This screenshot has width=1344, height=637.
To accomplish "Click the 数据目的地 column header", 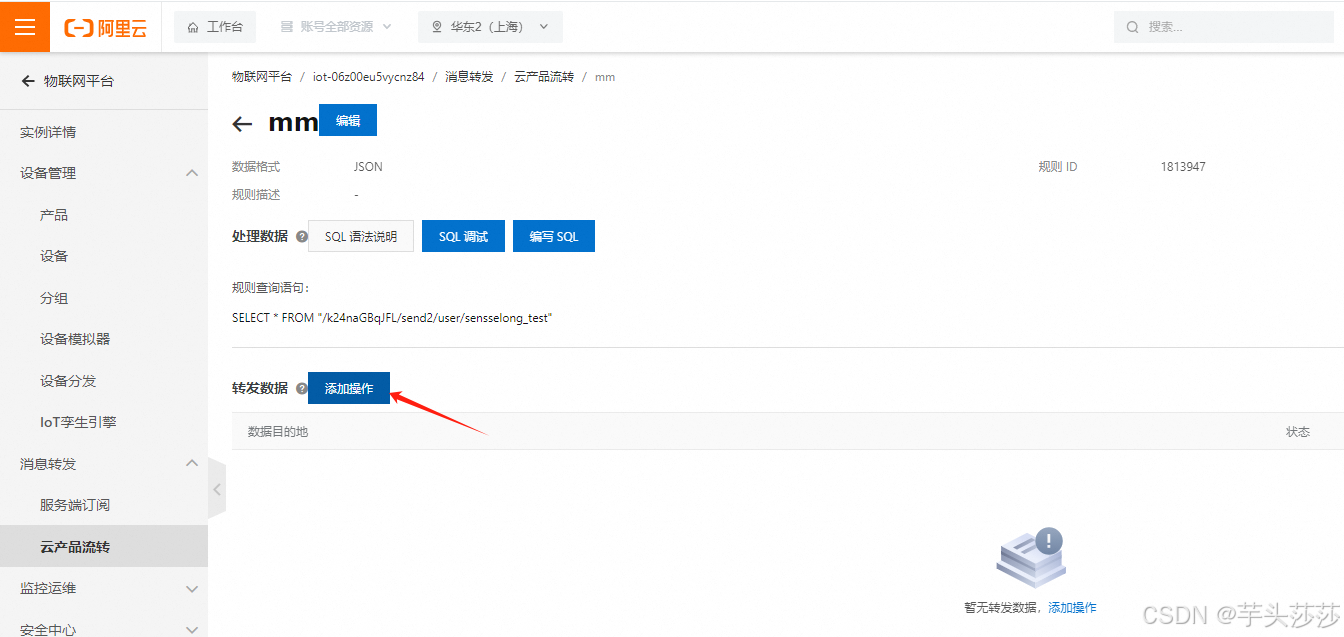I will point(278,431).
